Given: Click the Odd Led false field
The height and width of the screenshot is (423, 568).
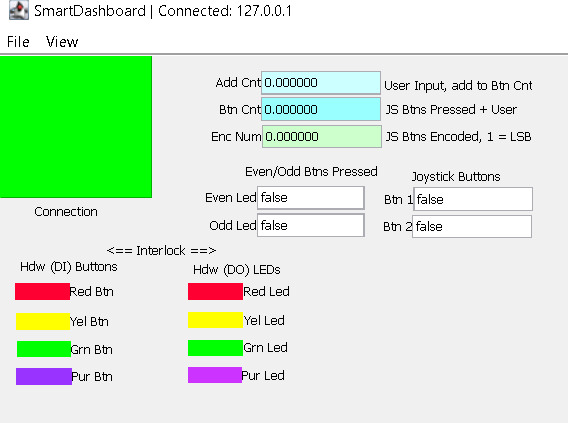Looking at the screenshot, I should click(x=310, y=225).
